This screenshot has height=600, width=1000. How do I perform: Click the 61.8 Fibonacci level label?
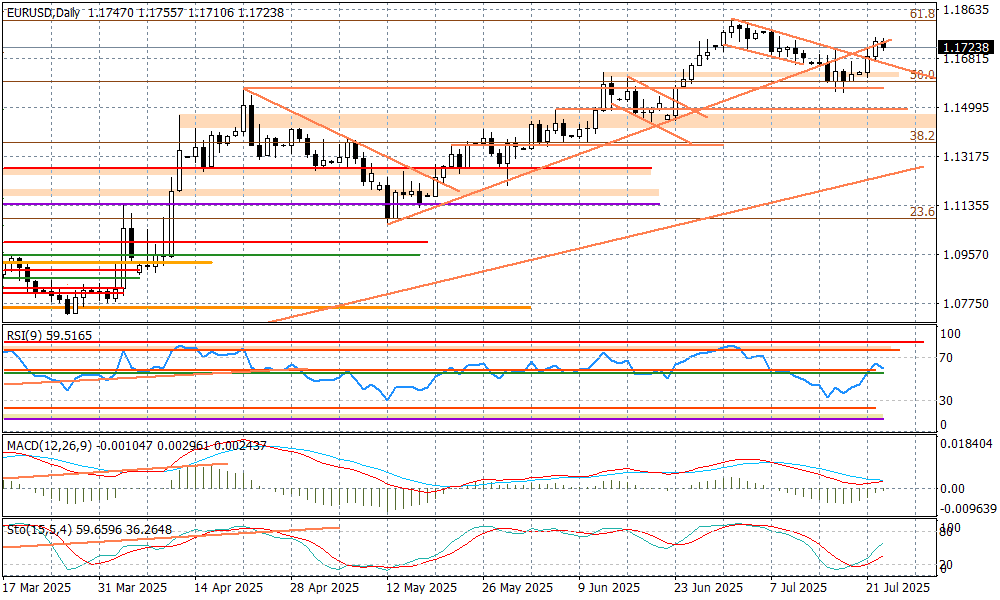tap(922, 13)
